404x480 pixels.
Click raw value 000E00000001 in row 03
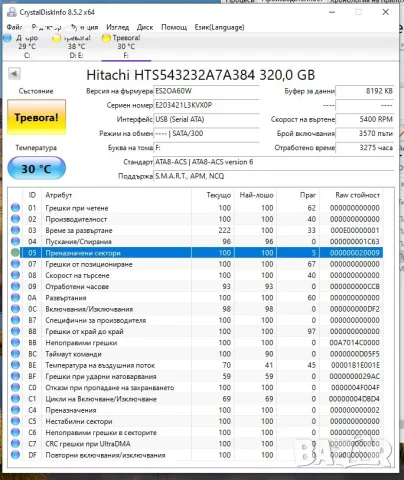[355, 230]
